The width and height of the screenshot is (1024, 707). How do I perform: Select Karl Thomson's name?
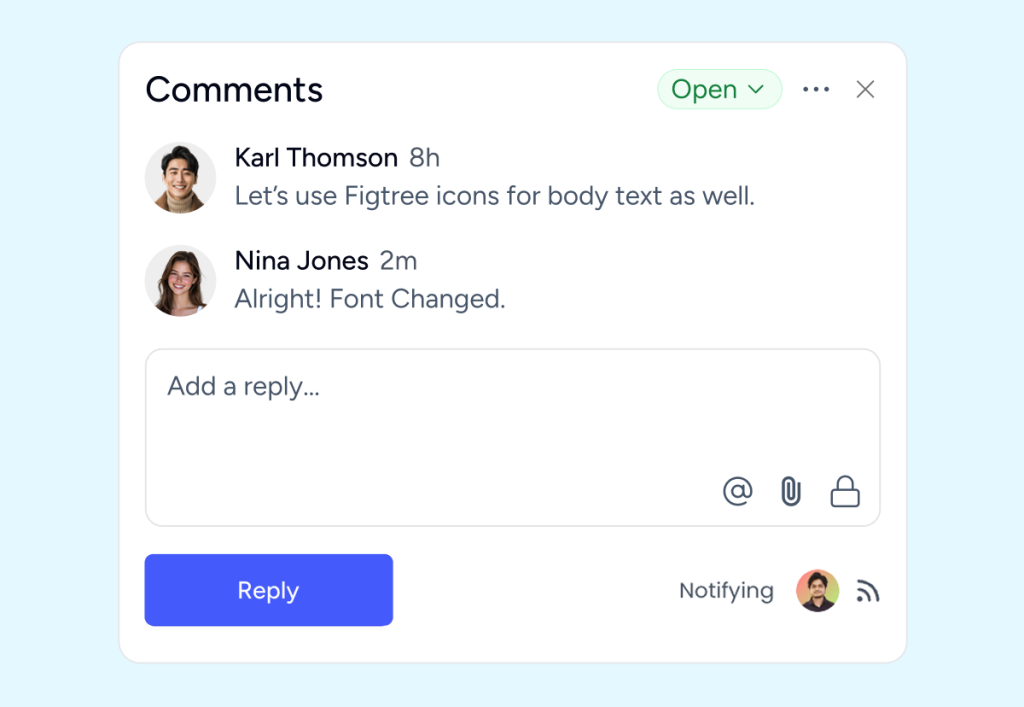(315, 157)
